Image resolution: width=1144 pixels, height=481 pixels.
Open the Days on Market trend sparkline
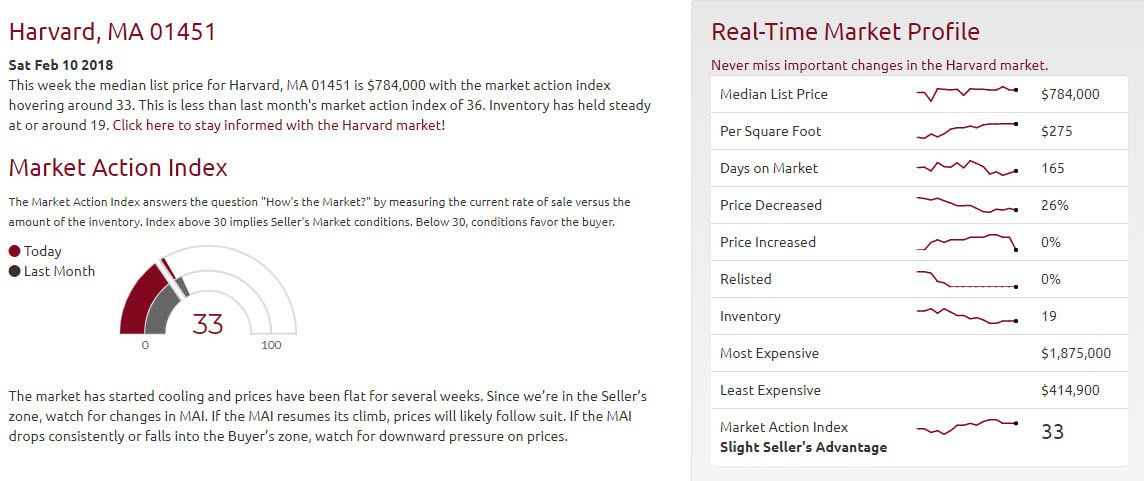967,168
